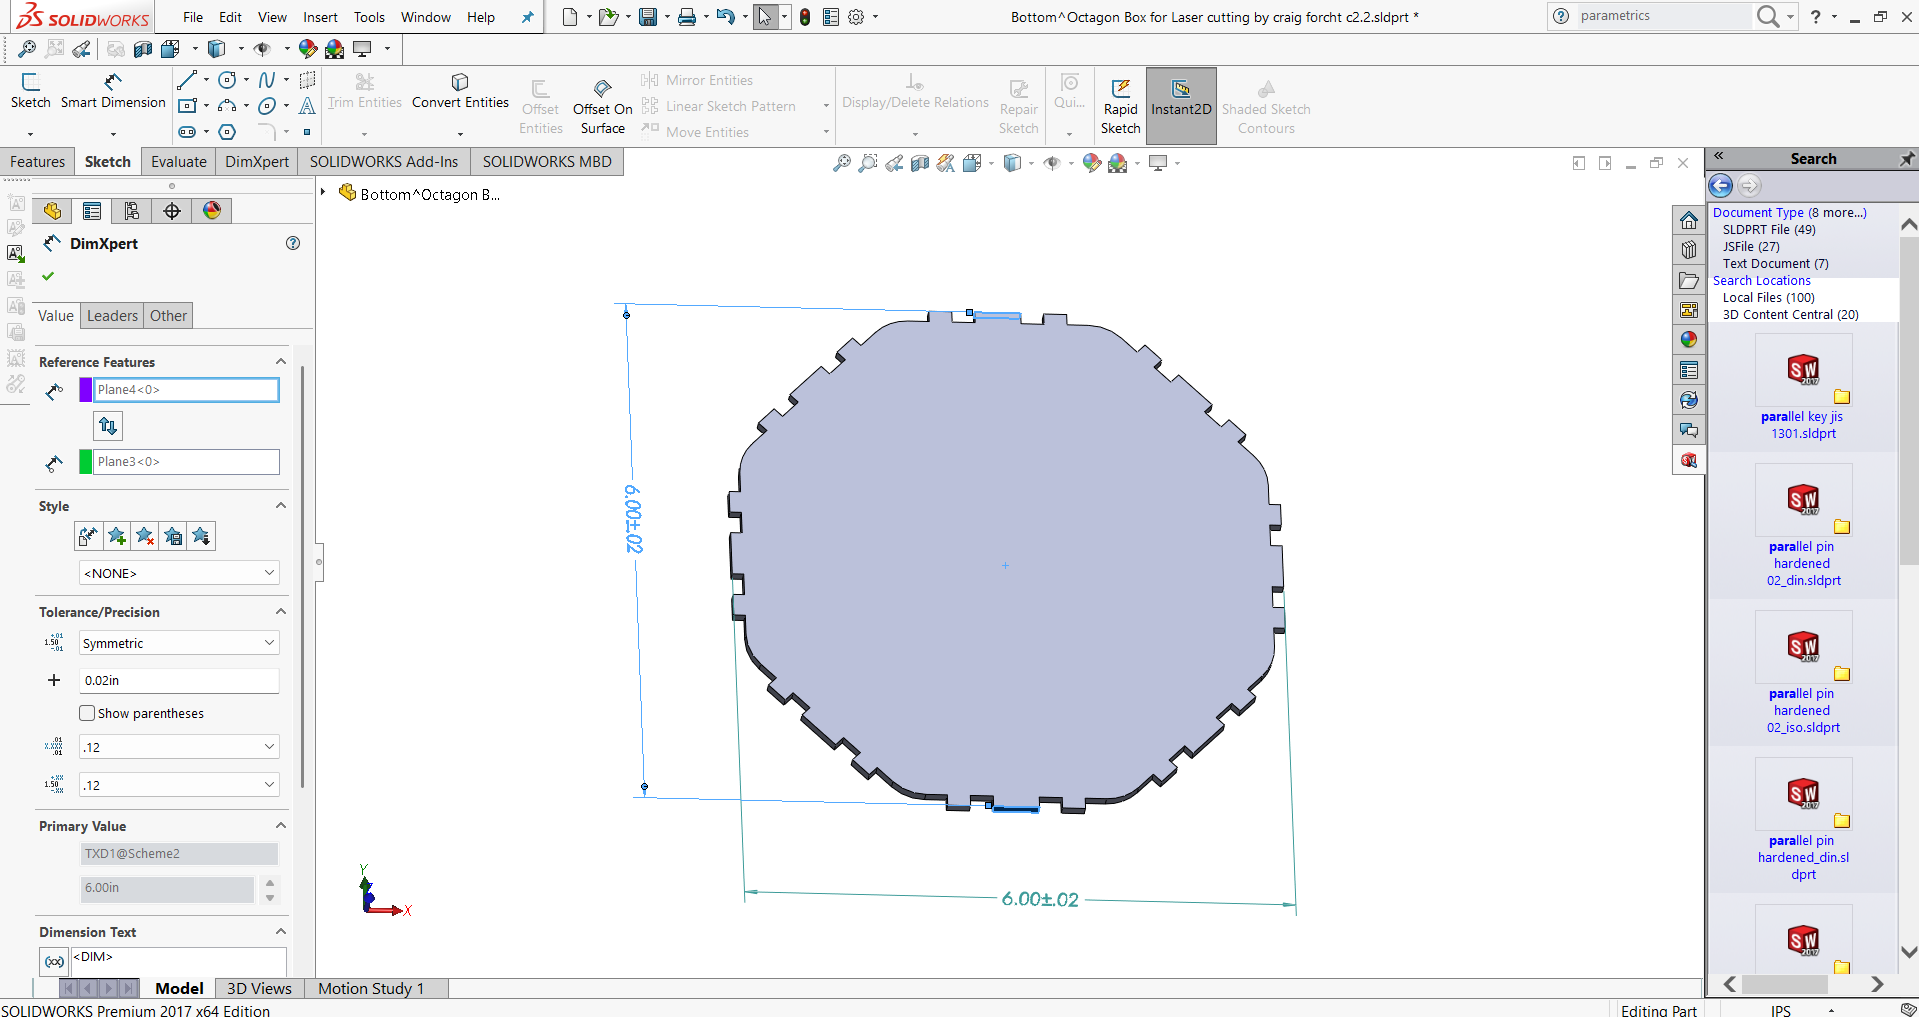This screenshot has height=1017, width=1919.
Task: Open parallel key jis 1301.sldprt result
Action: pyautogui.click(x=1803, y=389)
